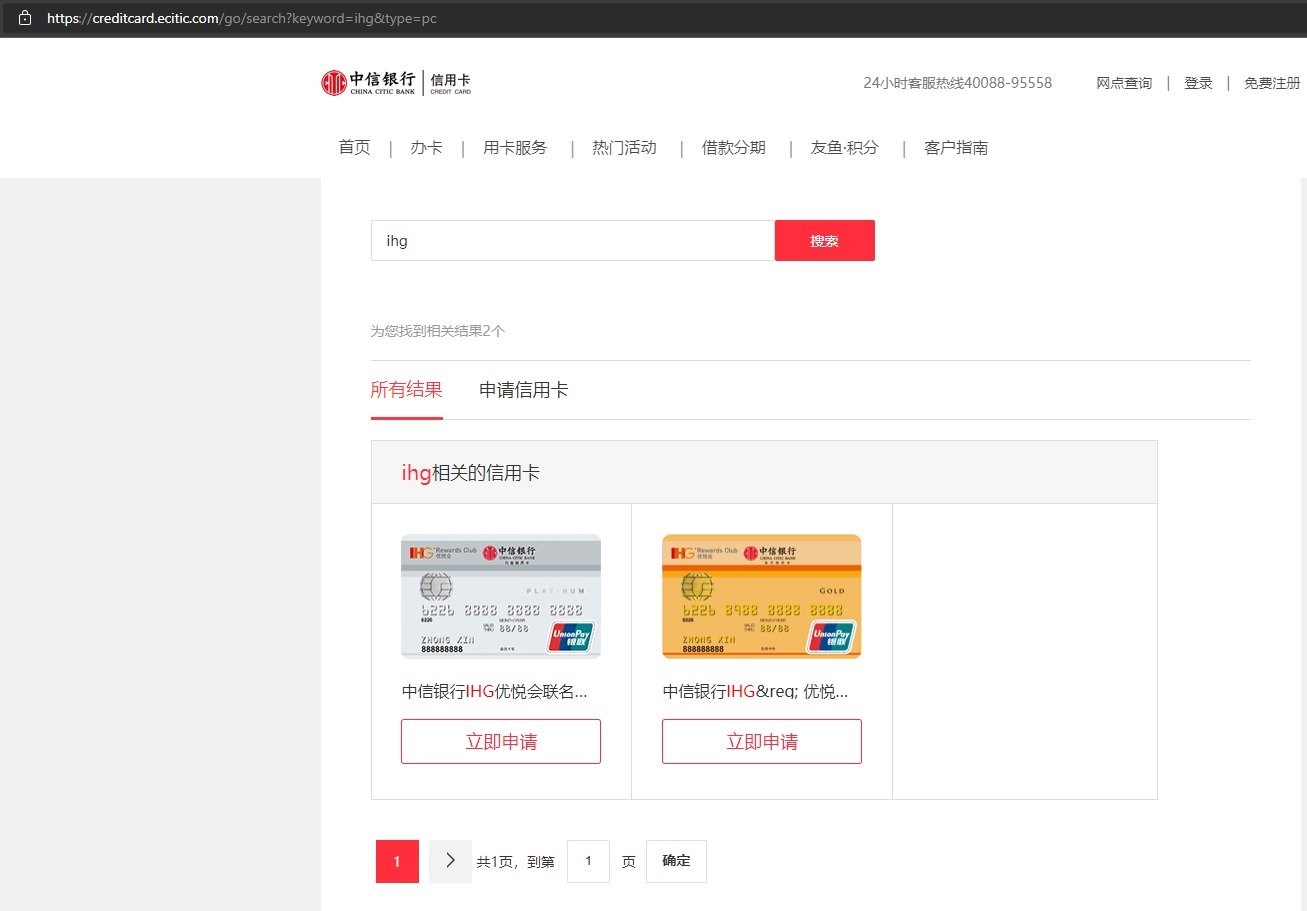Click 立即申请 under the platinum card
This screenshot has width=1307, height=911.
click(x=501, y=742)
